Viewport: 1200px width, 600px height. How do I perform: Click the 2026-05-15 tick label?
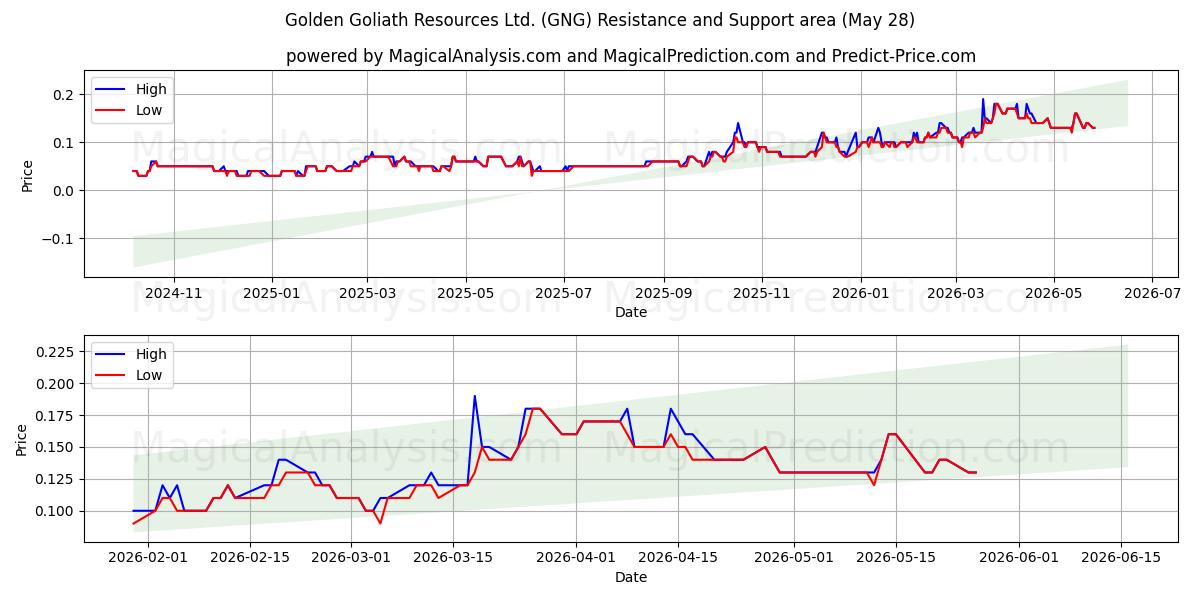[896, 558]
